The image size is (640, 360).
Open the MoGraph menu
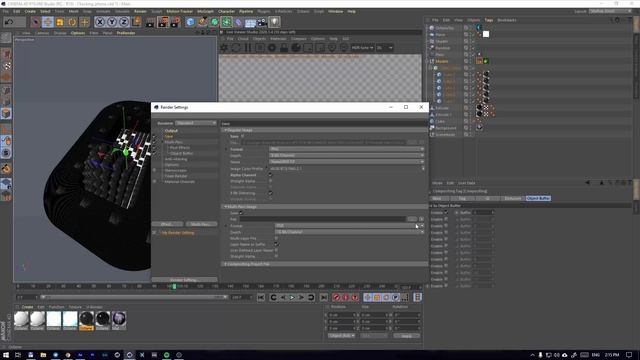click(x=205, y=11)
